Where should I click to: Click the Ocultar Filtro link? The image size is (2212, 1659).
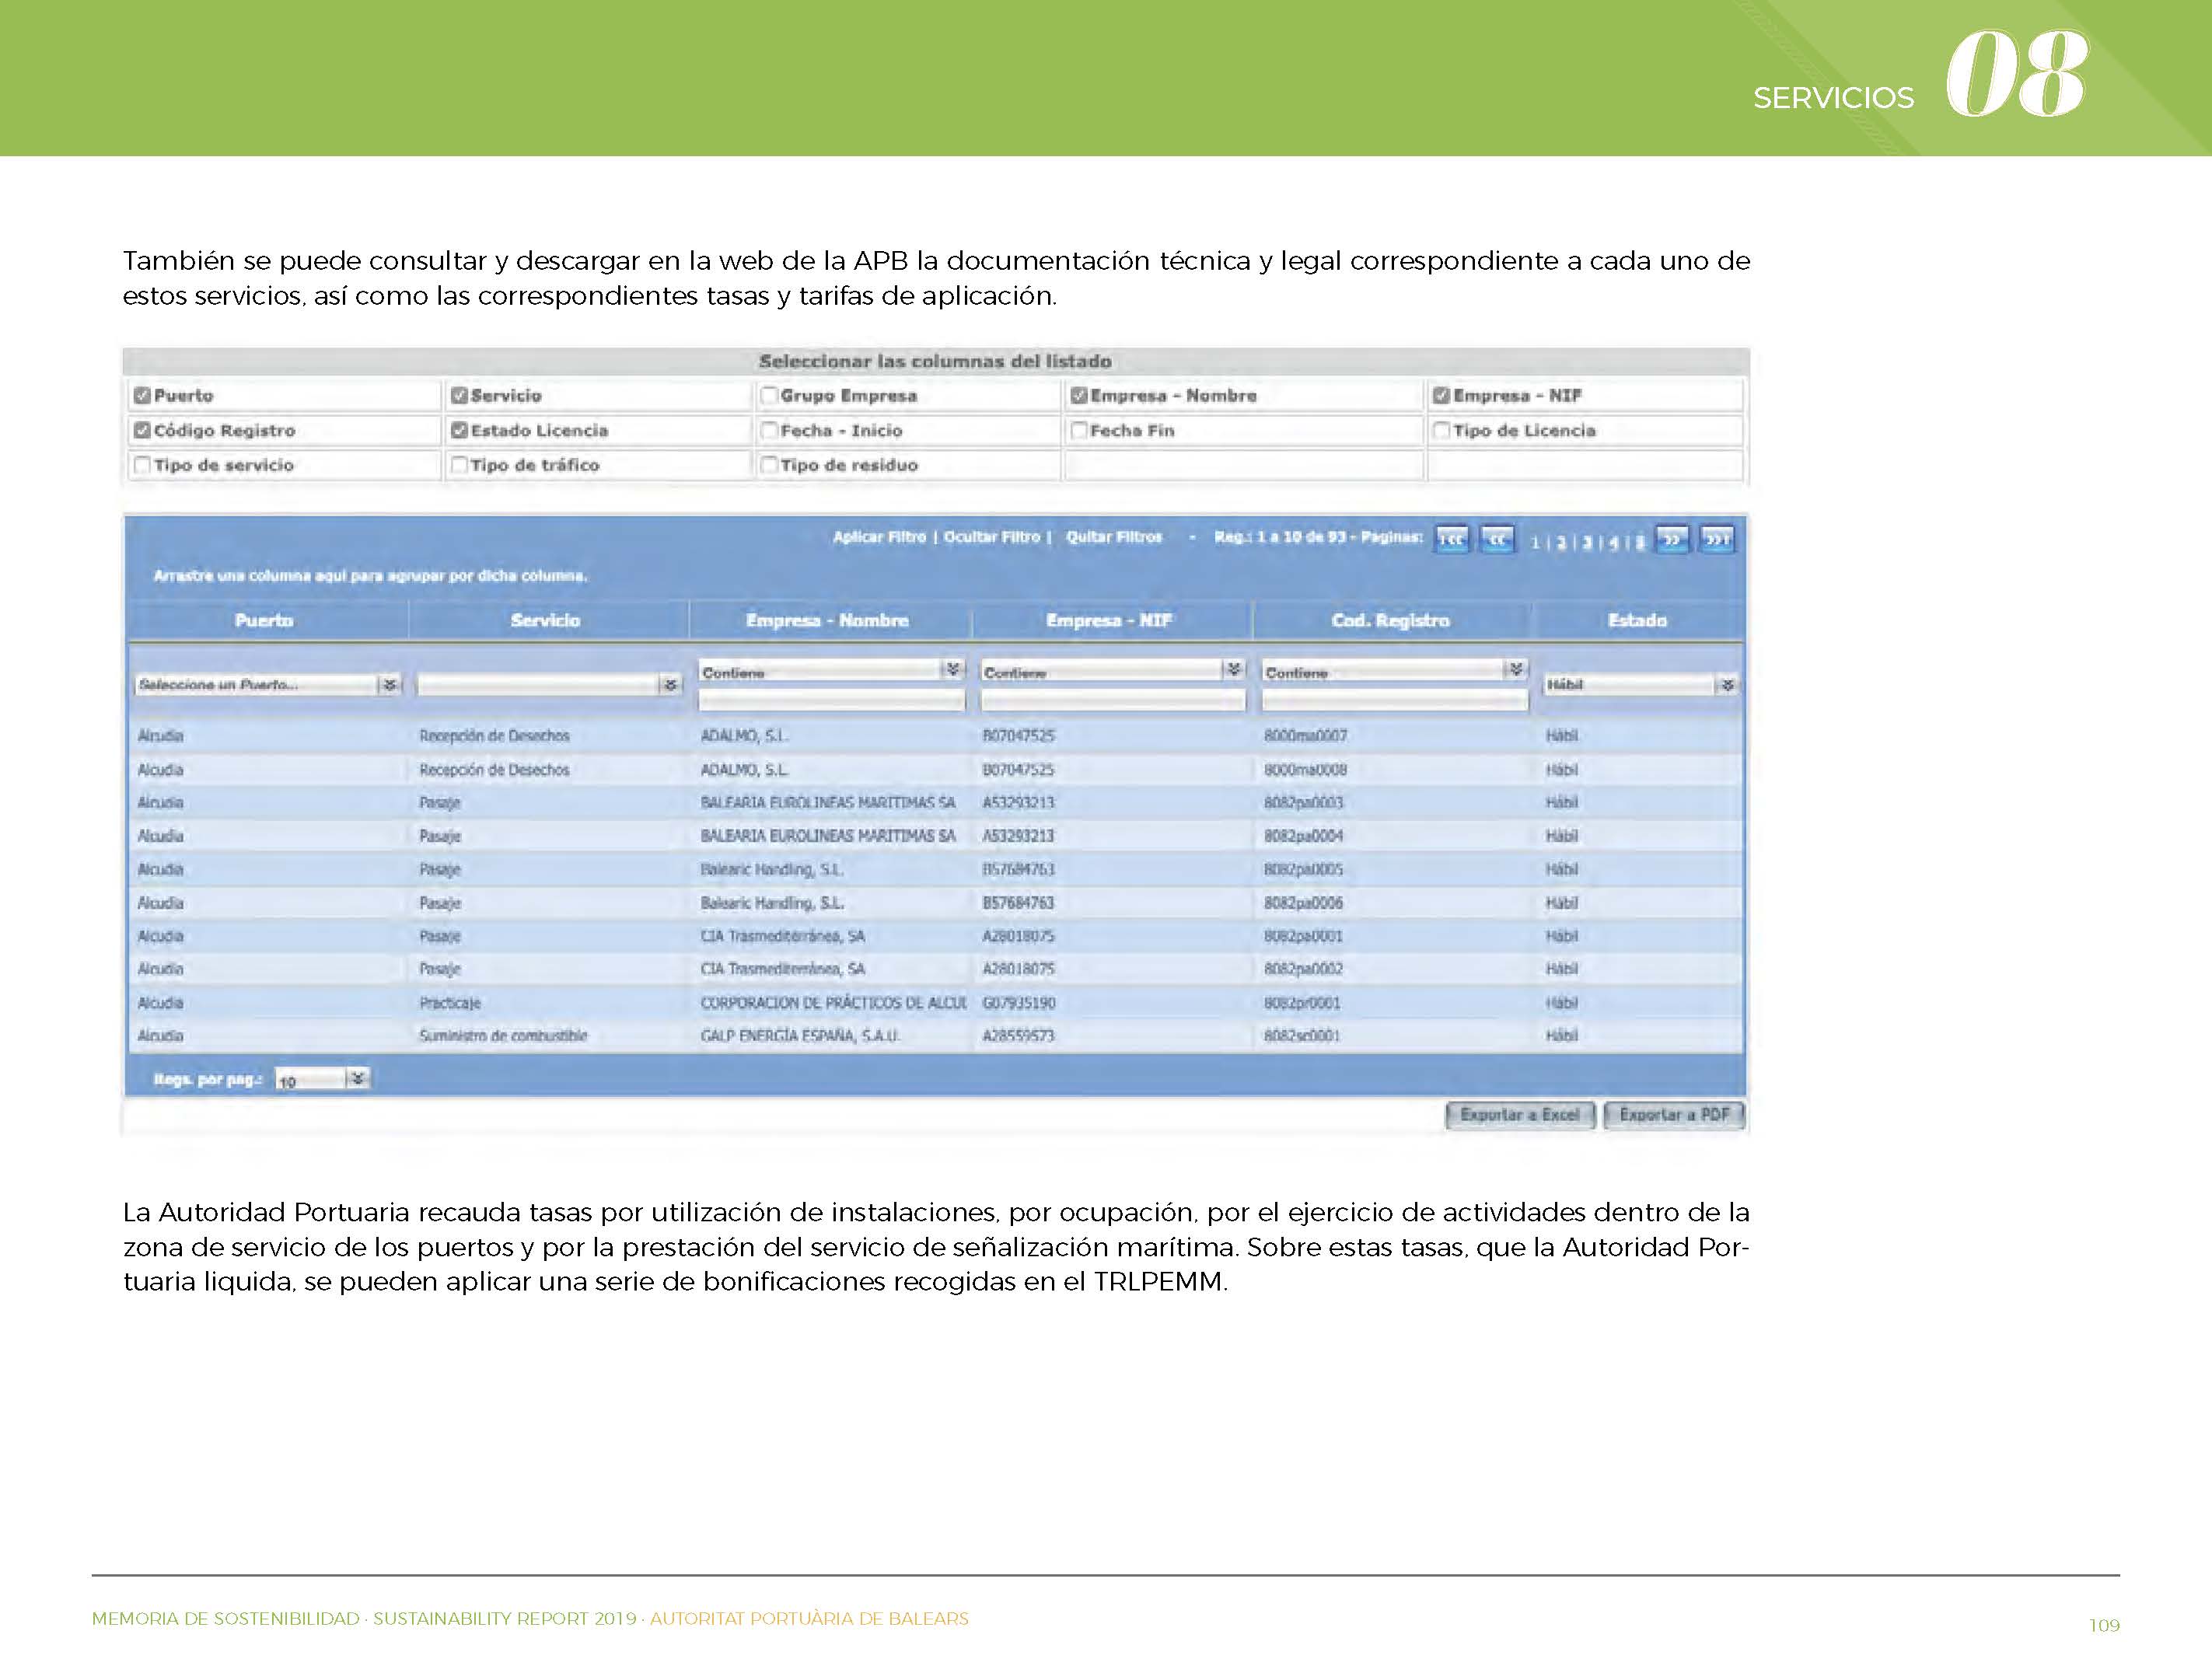pos(992,537)
